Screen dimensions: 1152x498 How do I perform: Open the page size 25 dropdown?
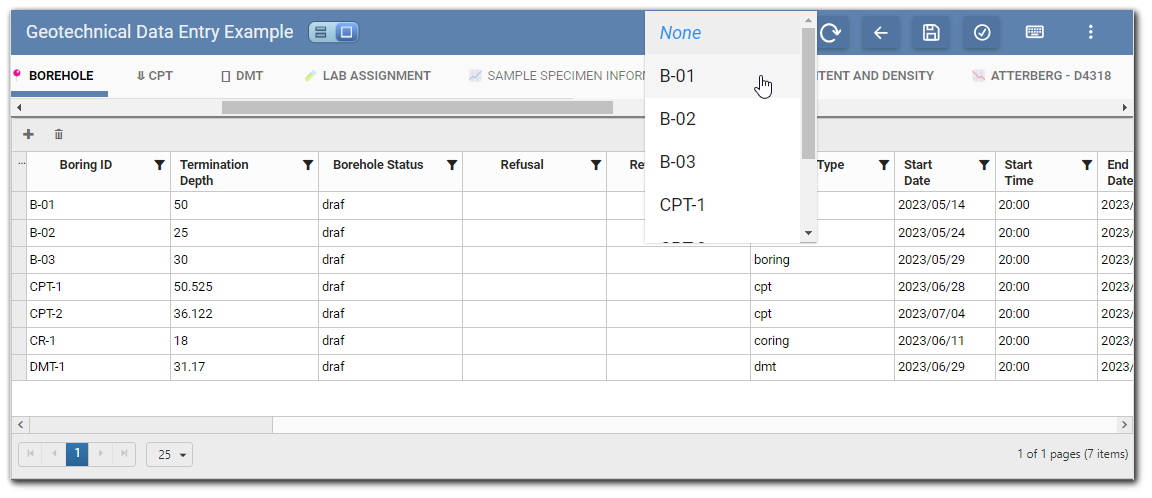[169, 454]
